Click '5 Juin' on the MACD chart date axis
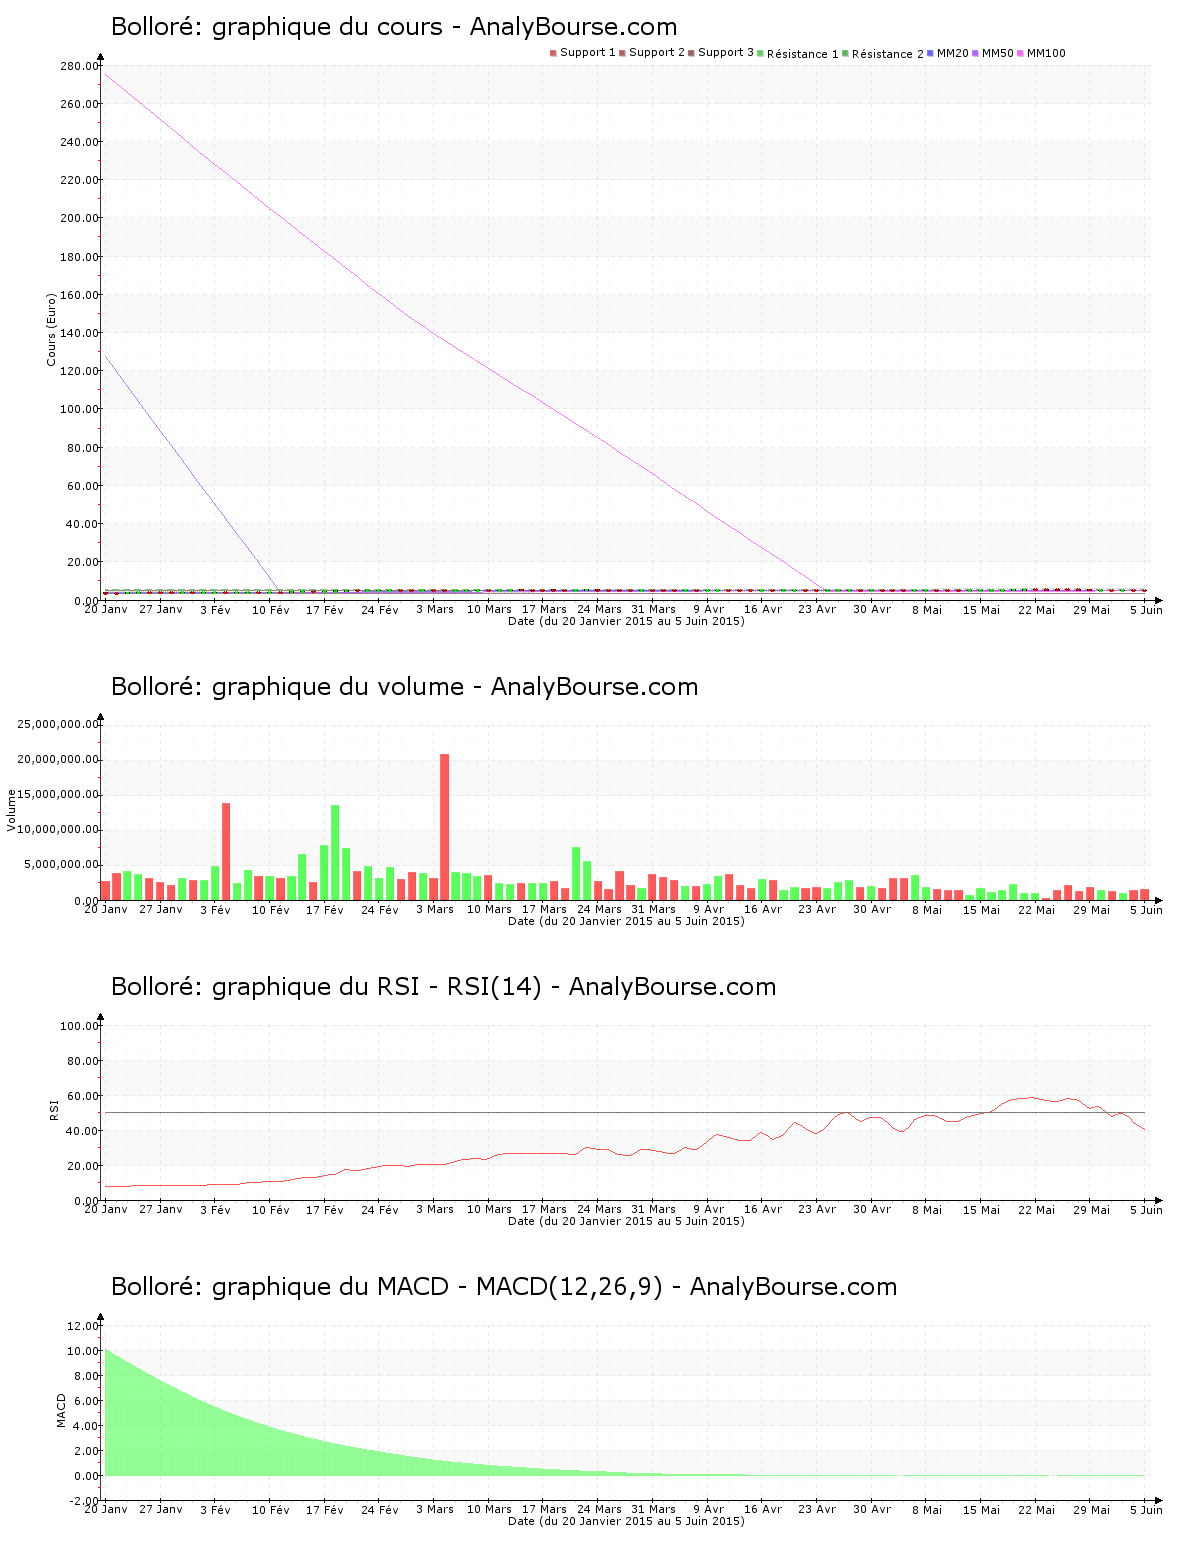This screenshot has height=1550, width=1200. click(x=1146, y=1510)
